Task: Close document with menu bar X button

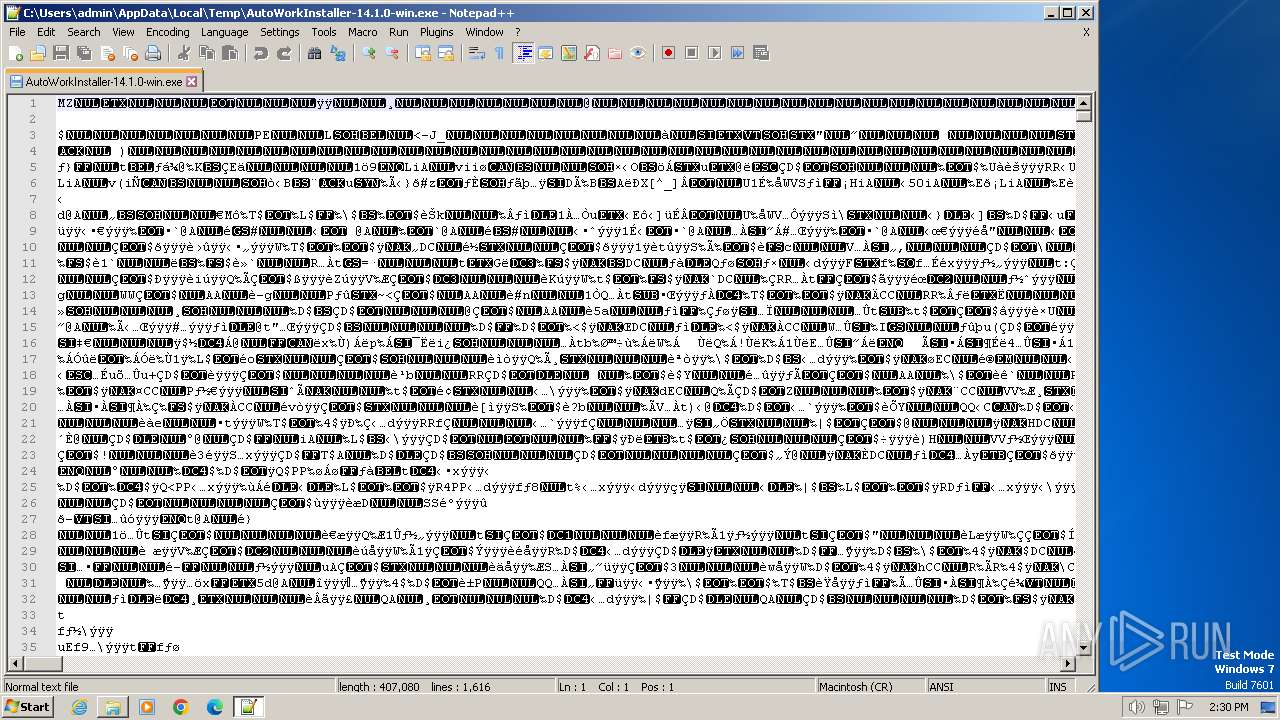Action: pyautogui.click(x=1086, y=32)
